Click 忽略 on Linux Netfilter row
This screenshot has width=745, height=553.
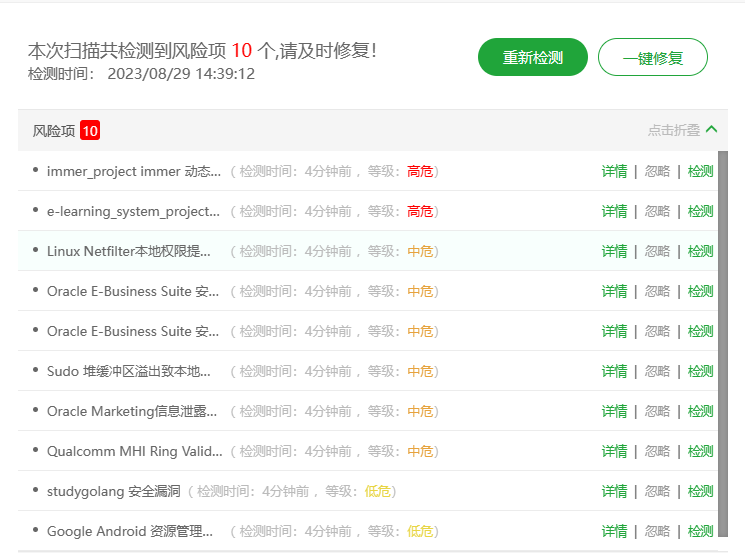pos(657,251)
